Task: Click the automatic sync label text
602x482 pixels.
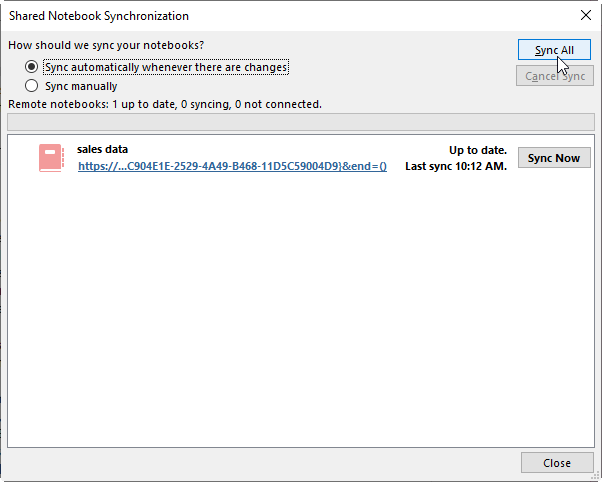Action: coord(166,67)
